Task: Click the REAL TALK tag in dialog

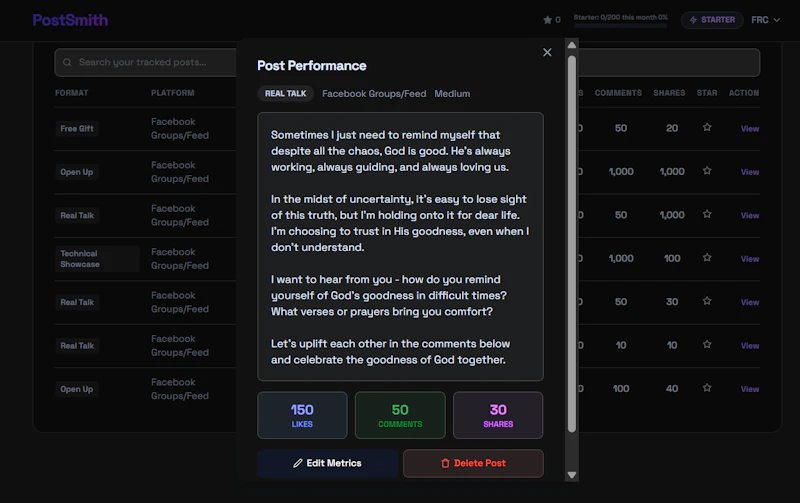Action: [x=285, y=93]
